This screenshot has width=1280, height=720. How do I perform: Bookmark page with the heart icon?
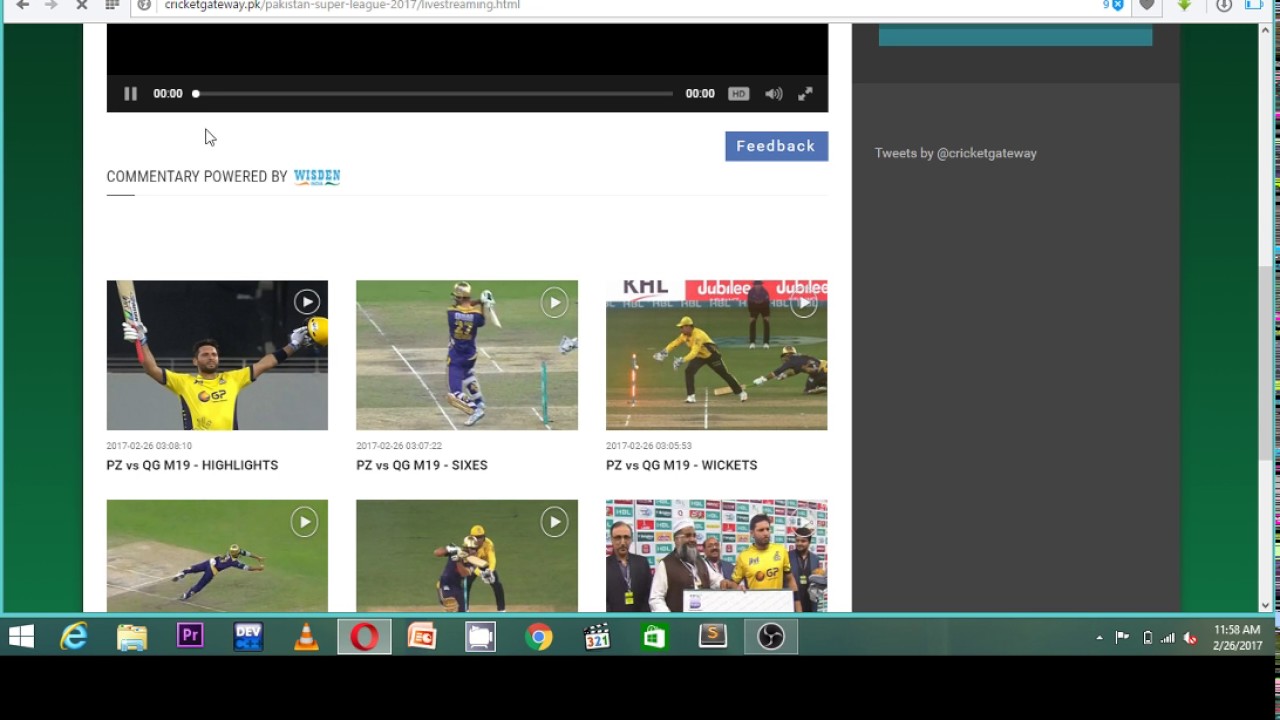(1147, 5)
